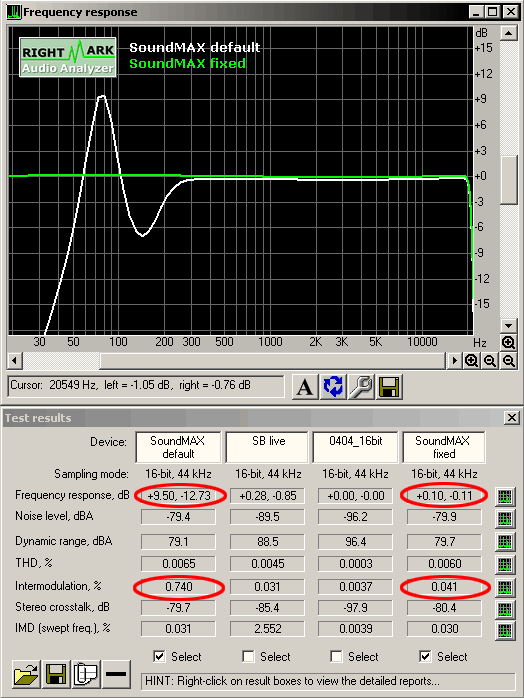Open Dynamic range graph icon

coord(505,542)
